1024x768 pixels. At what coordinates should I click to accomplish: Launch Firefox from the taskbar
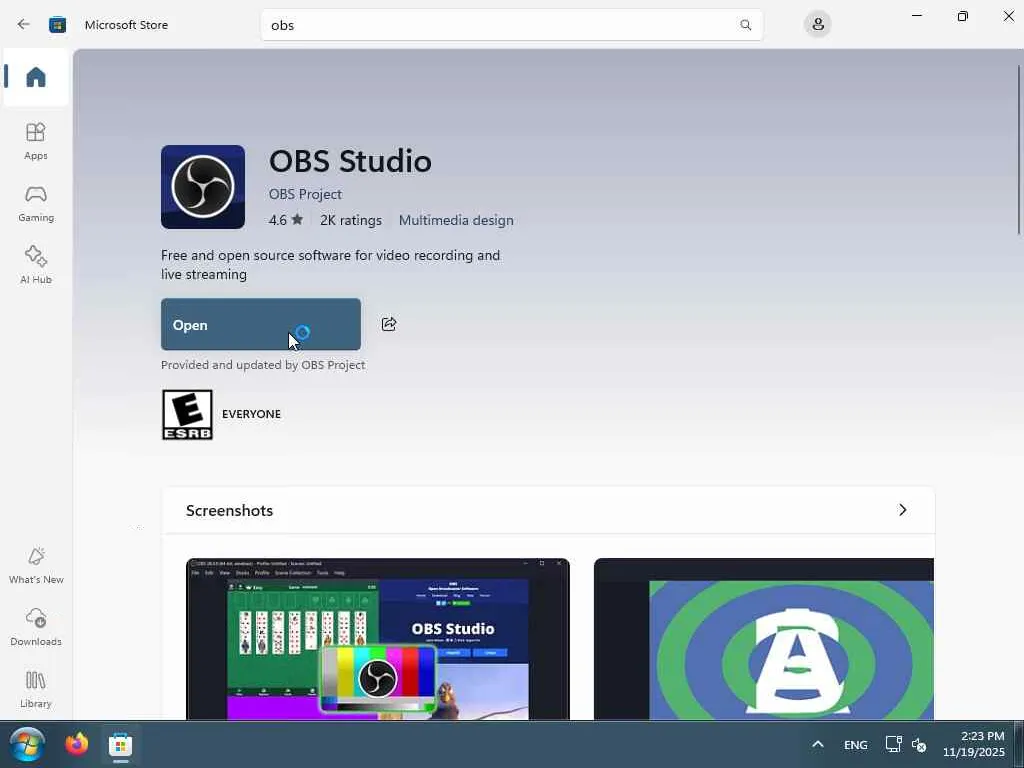76,744
